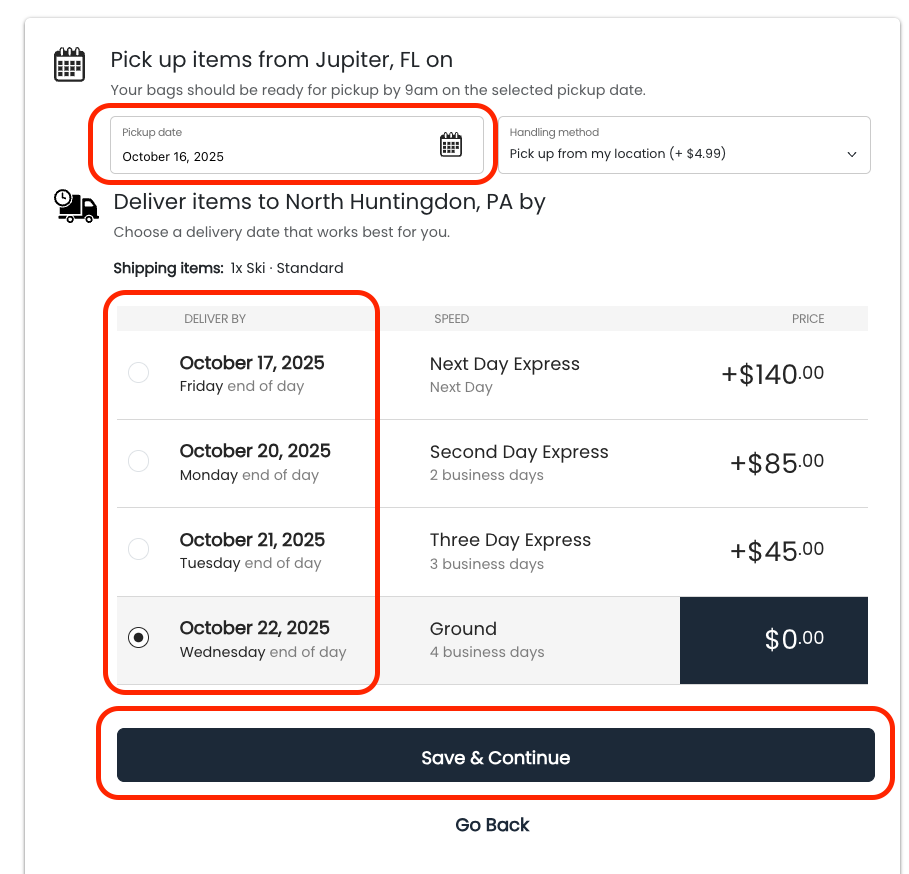Screen dimensions: 909x874
Task: Select October 22 Ground radio button
Action: [x=139, y=638]
